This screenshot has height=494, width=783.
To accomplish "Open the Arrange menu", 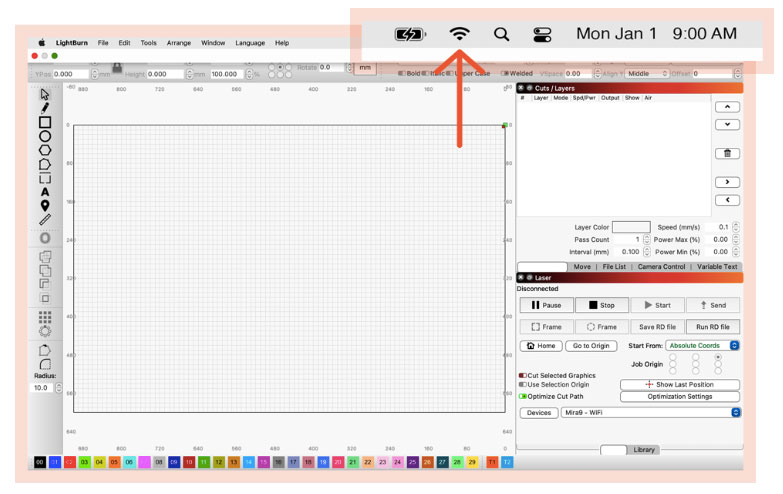I will [179, 43].
